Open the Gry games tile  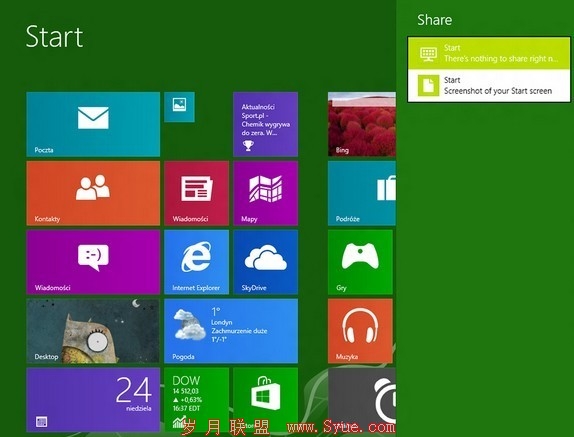click(360, 262)
